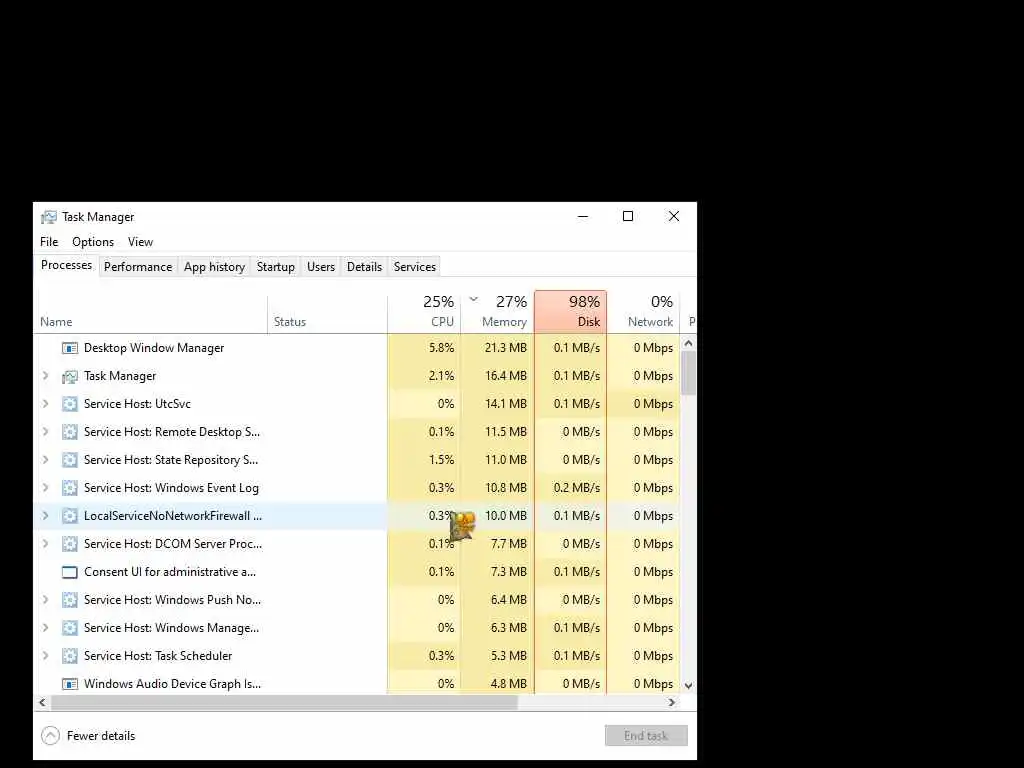Image resolution: width=1024 pixels, height=768 pixels.
Task: Click the 0.2 MB/s disk value
Action: click(577, 488)
